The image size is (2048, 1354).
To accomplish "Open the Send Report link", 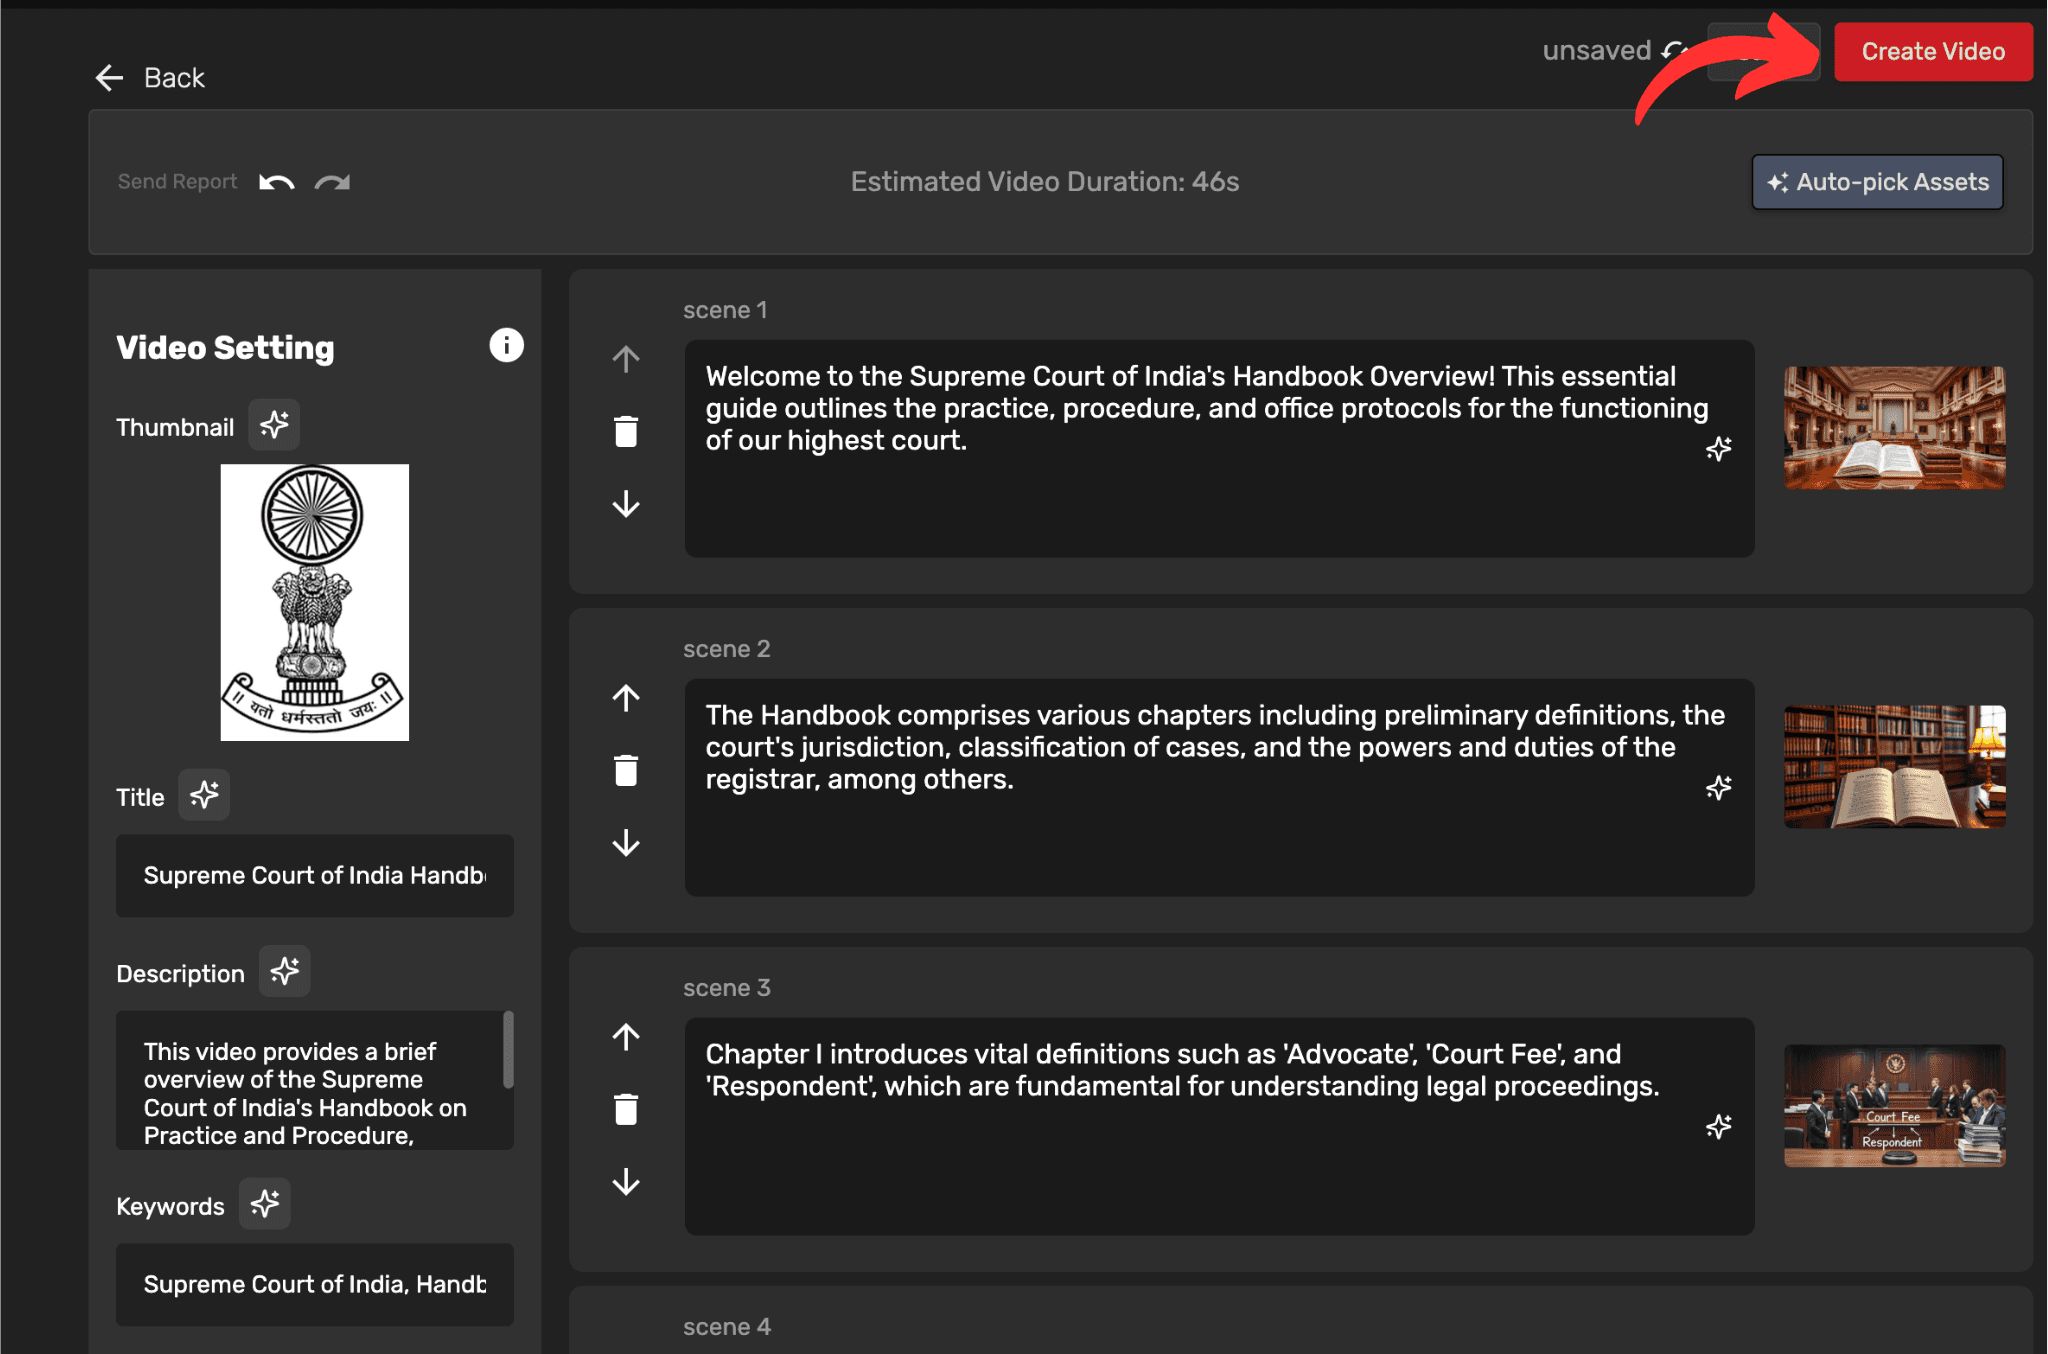I will click(x=177, y=182).
